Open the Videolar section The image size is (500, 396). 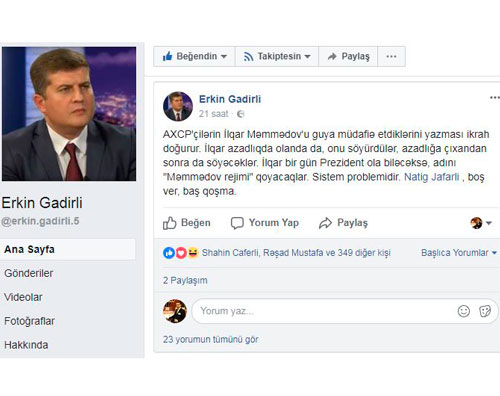23,297
